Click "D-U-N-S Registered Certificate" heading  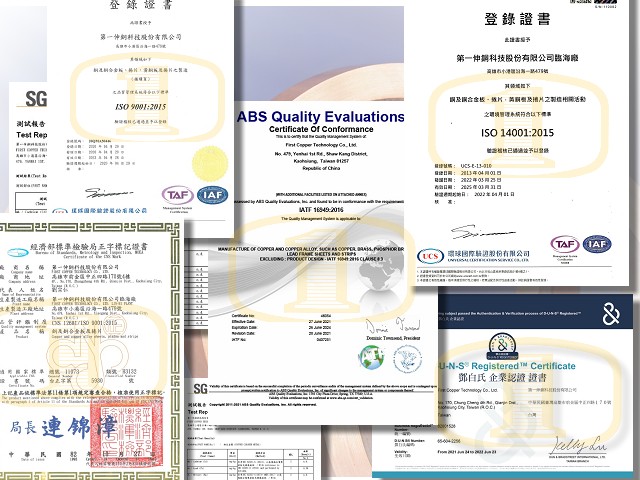[x=506, y=366]
